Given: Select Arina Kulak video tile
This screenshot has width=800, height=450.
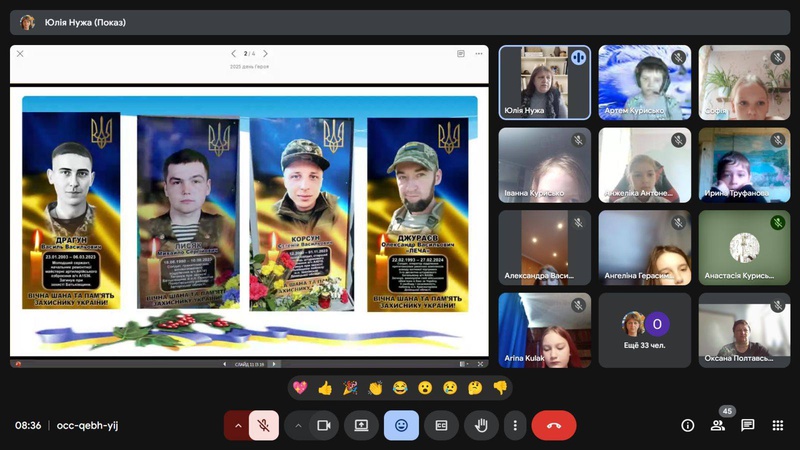Looking at the screenshot, I should pyautogui.click(x=544, y=331).
